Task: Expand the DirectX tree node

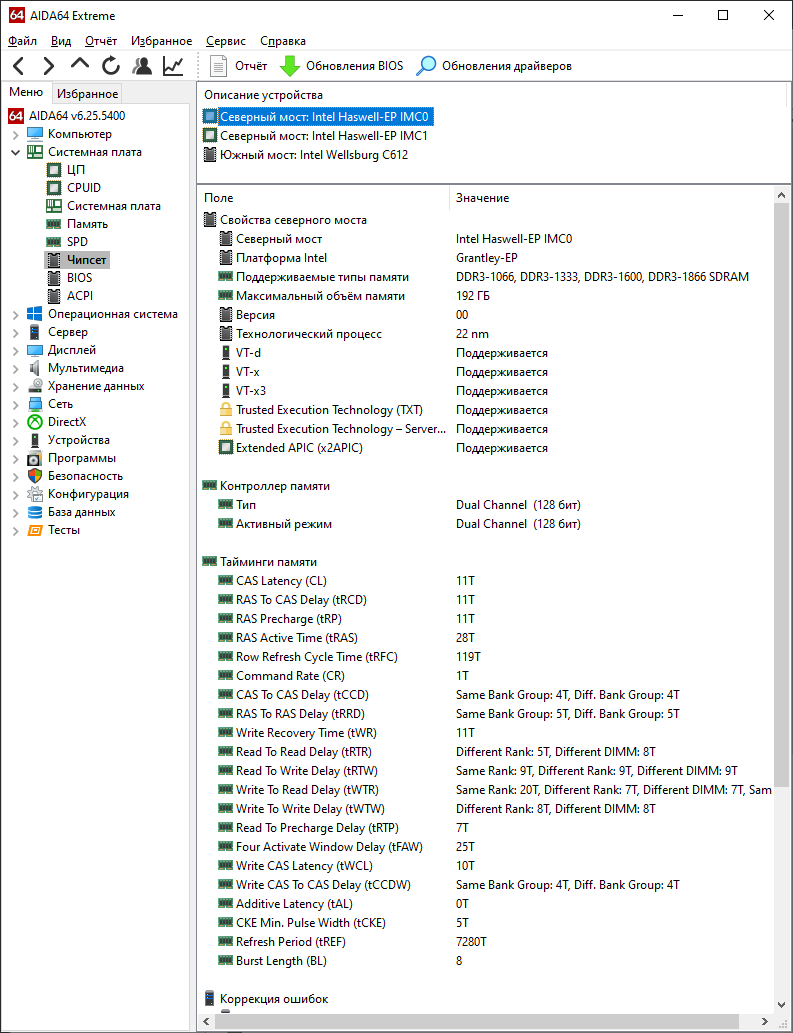Action: [x=16, y=422]
